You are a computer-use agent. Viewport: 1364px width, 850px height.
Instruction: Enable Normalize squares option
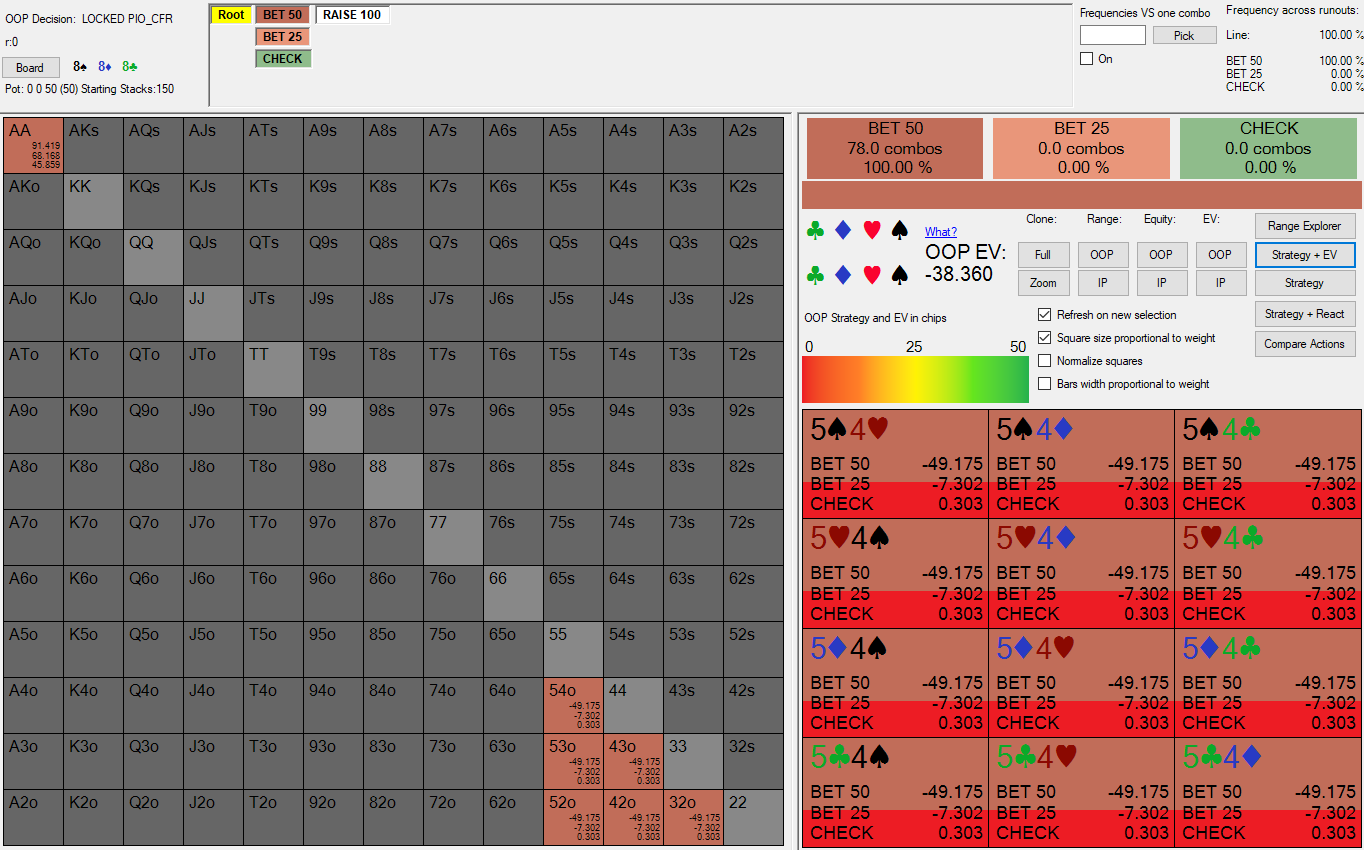pyautogui.click(x=1045, y=361)
